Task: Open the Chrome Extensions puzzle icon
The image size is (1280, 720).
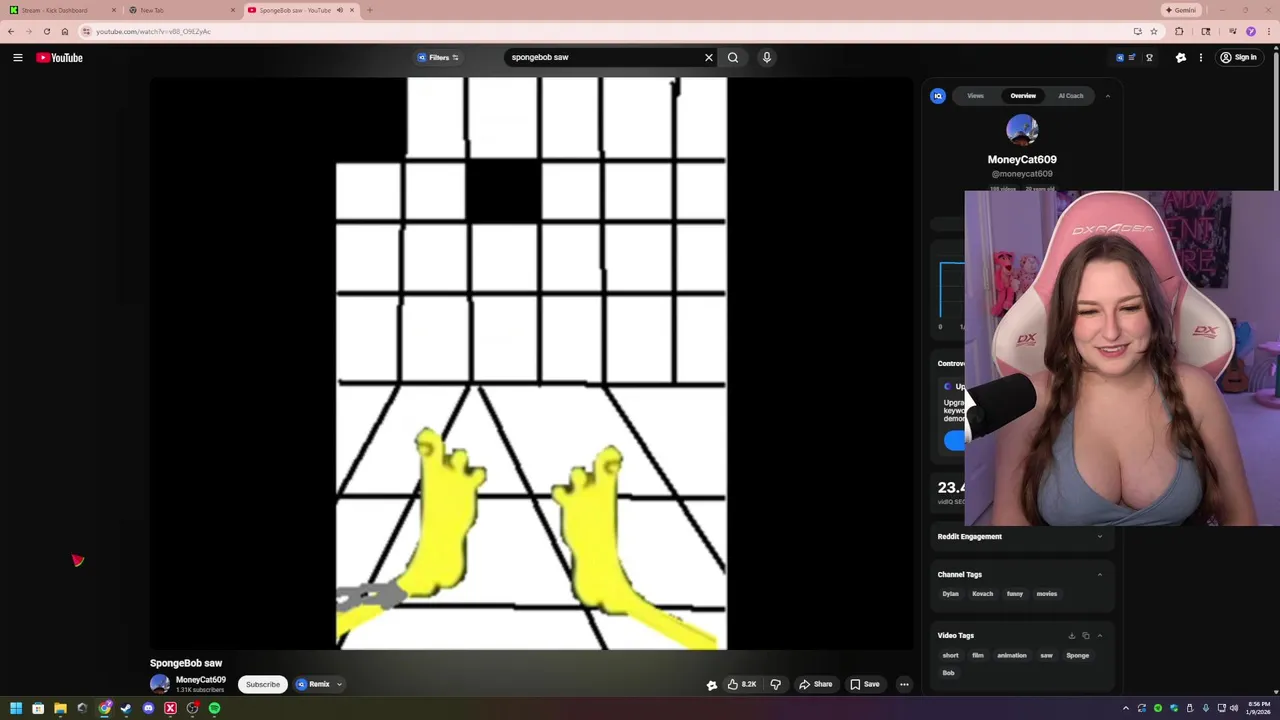Action: [1179, 31]
